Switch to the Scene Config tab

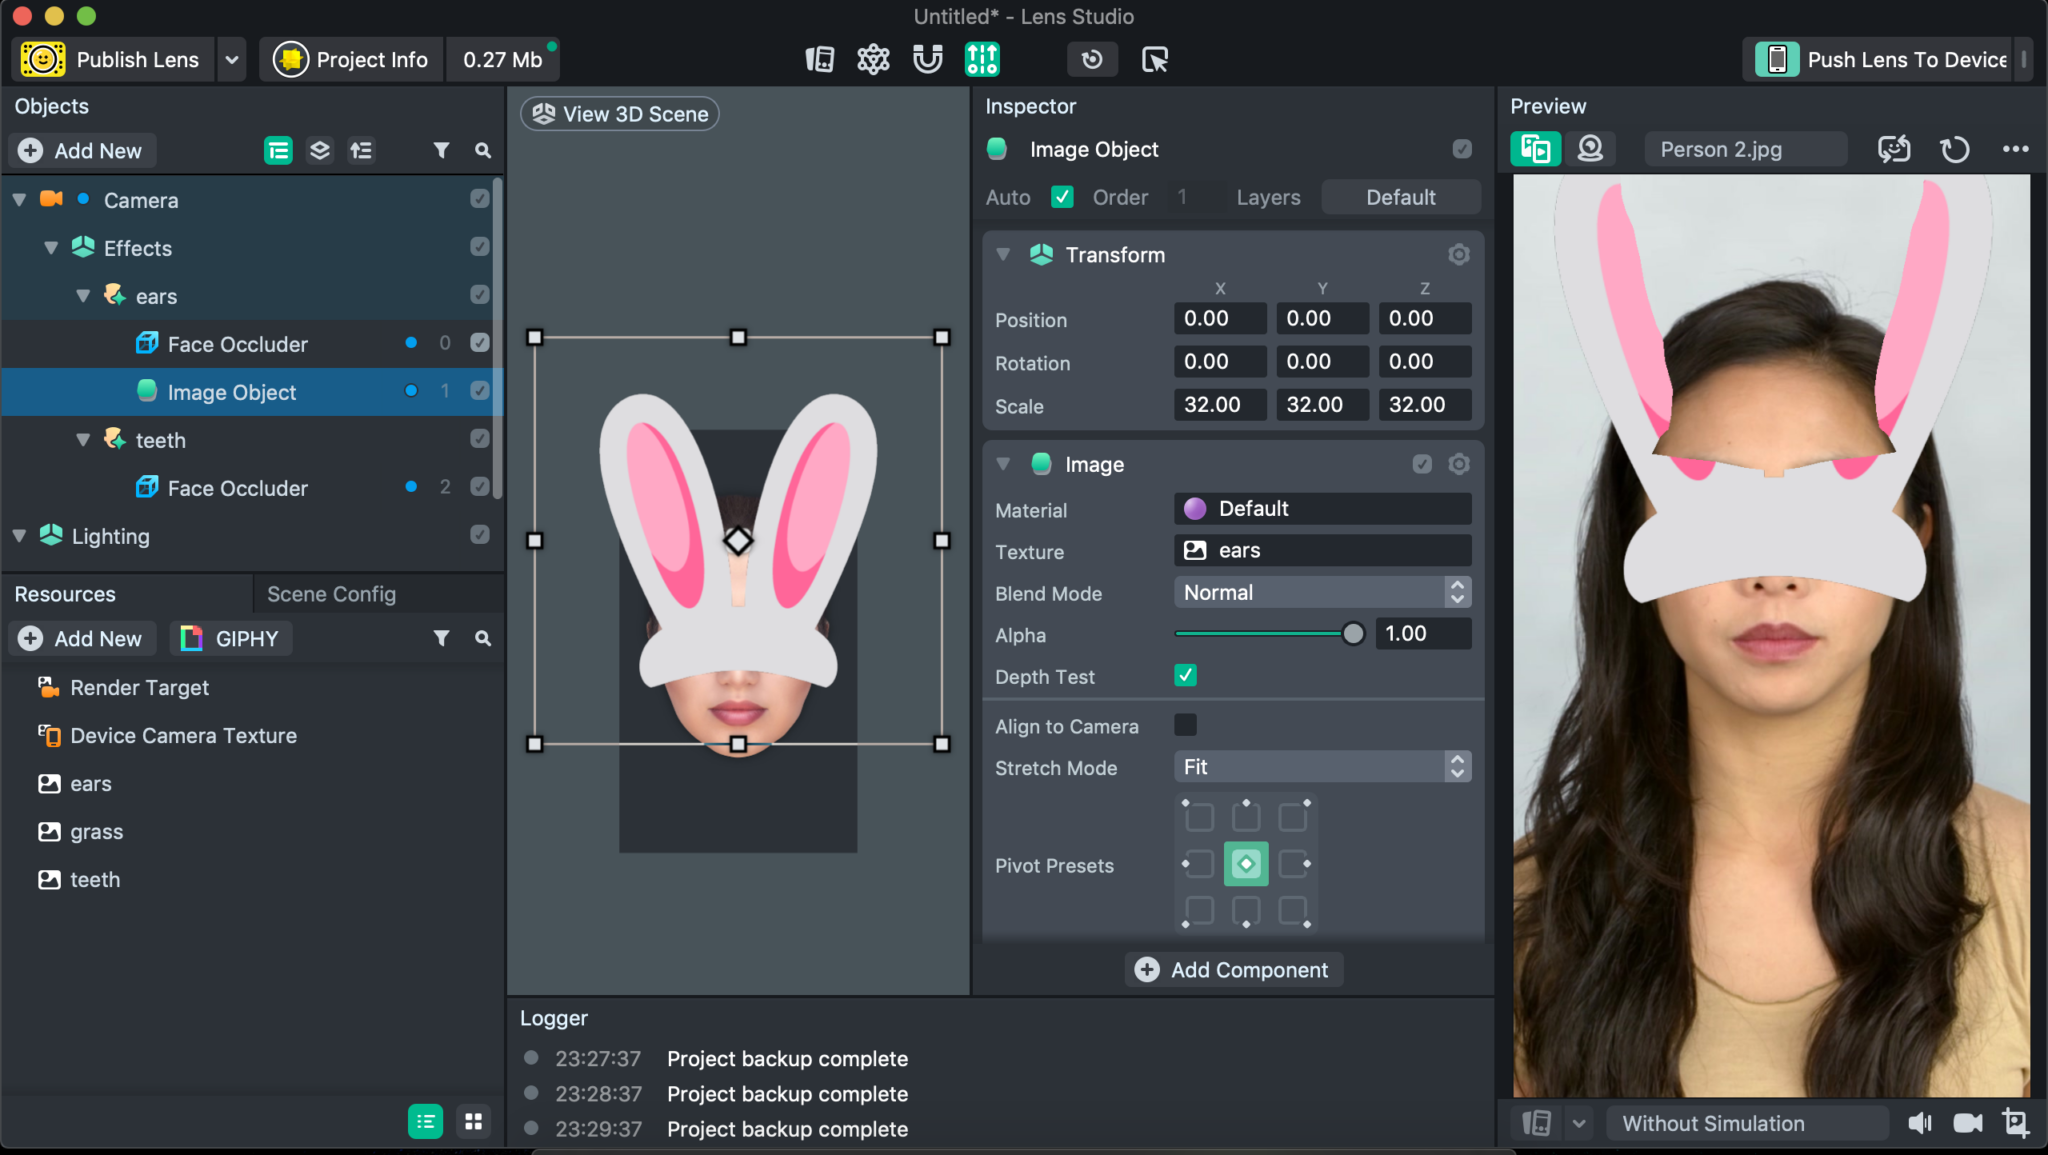[x=330, y=593]
